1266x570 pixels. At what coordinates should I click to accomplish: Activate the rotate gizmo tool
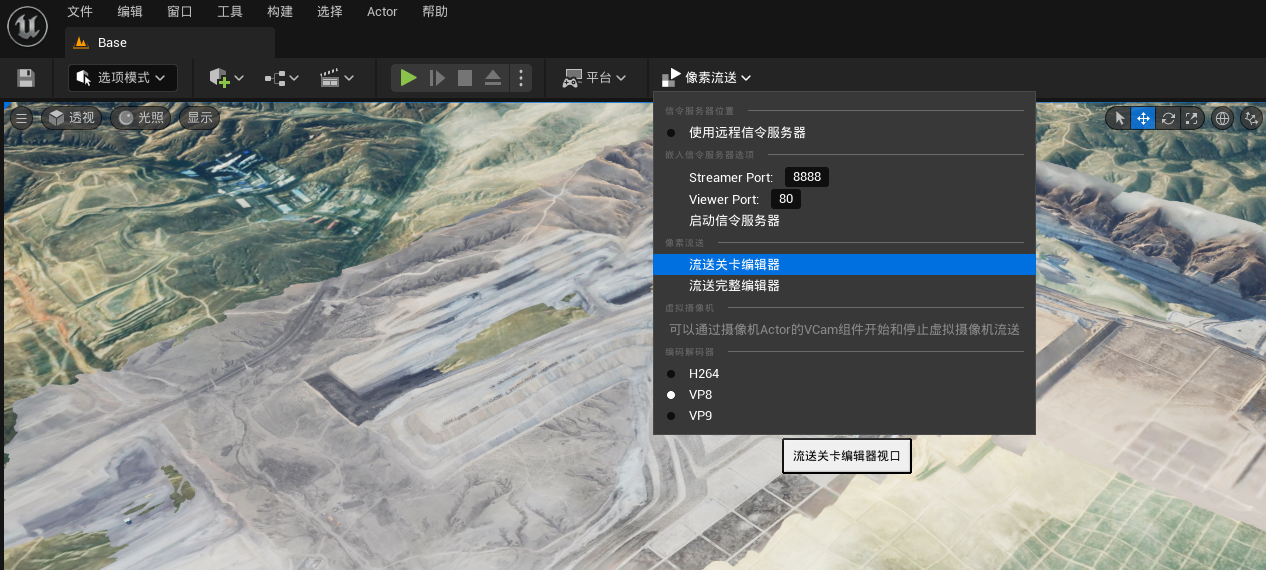click(x=1167, y=118)
